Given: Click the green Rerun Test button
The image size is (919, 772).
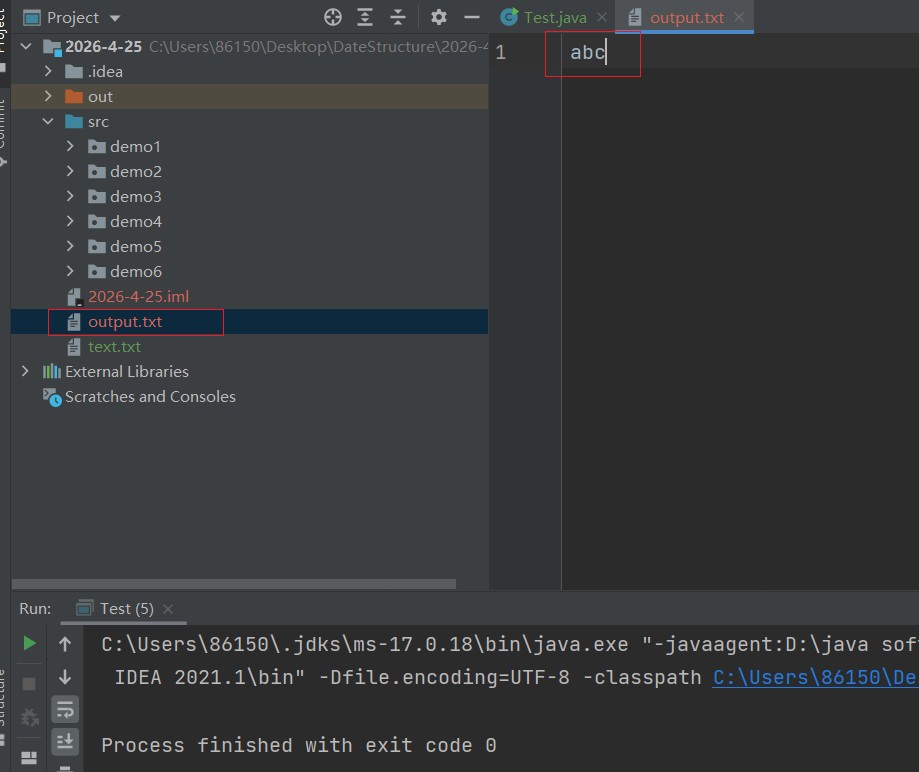Looking at the screenshot, I should pos(30,643).
